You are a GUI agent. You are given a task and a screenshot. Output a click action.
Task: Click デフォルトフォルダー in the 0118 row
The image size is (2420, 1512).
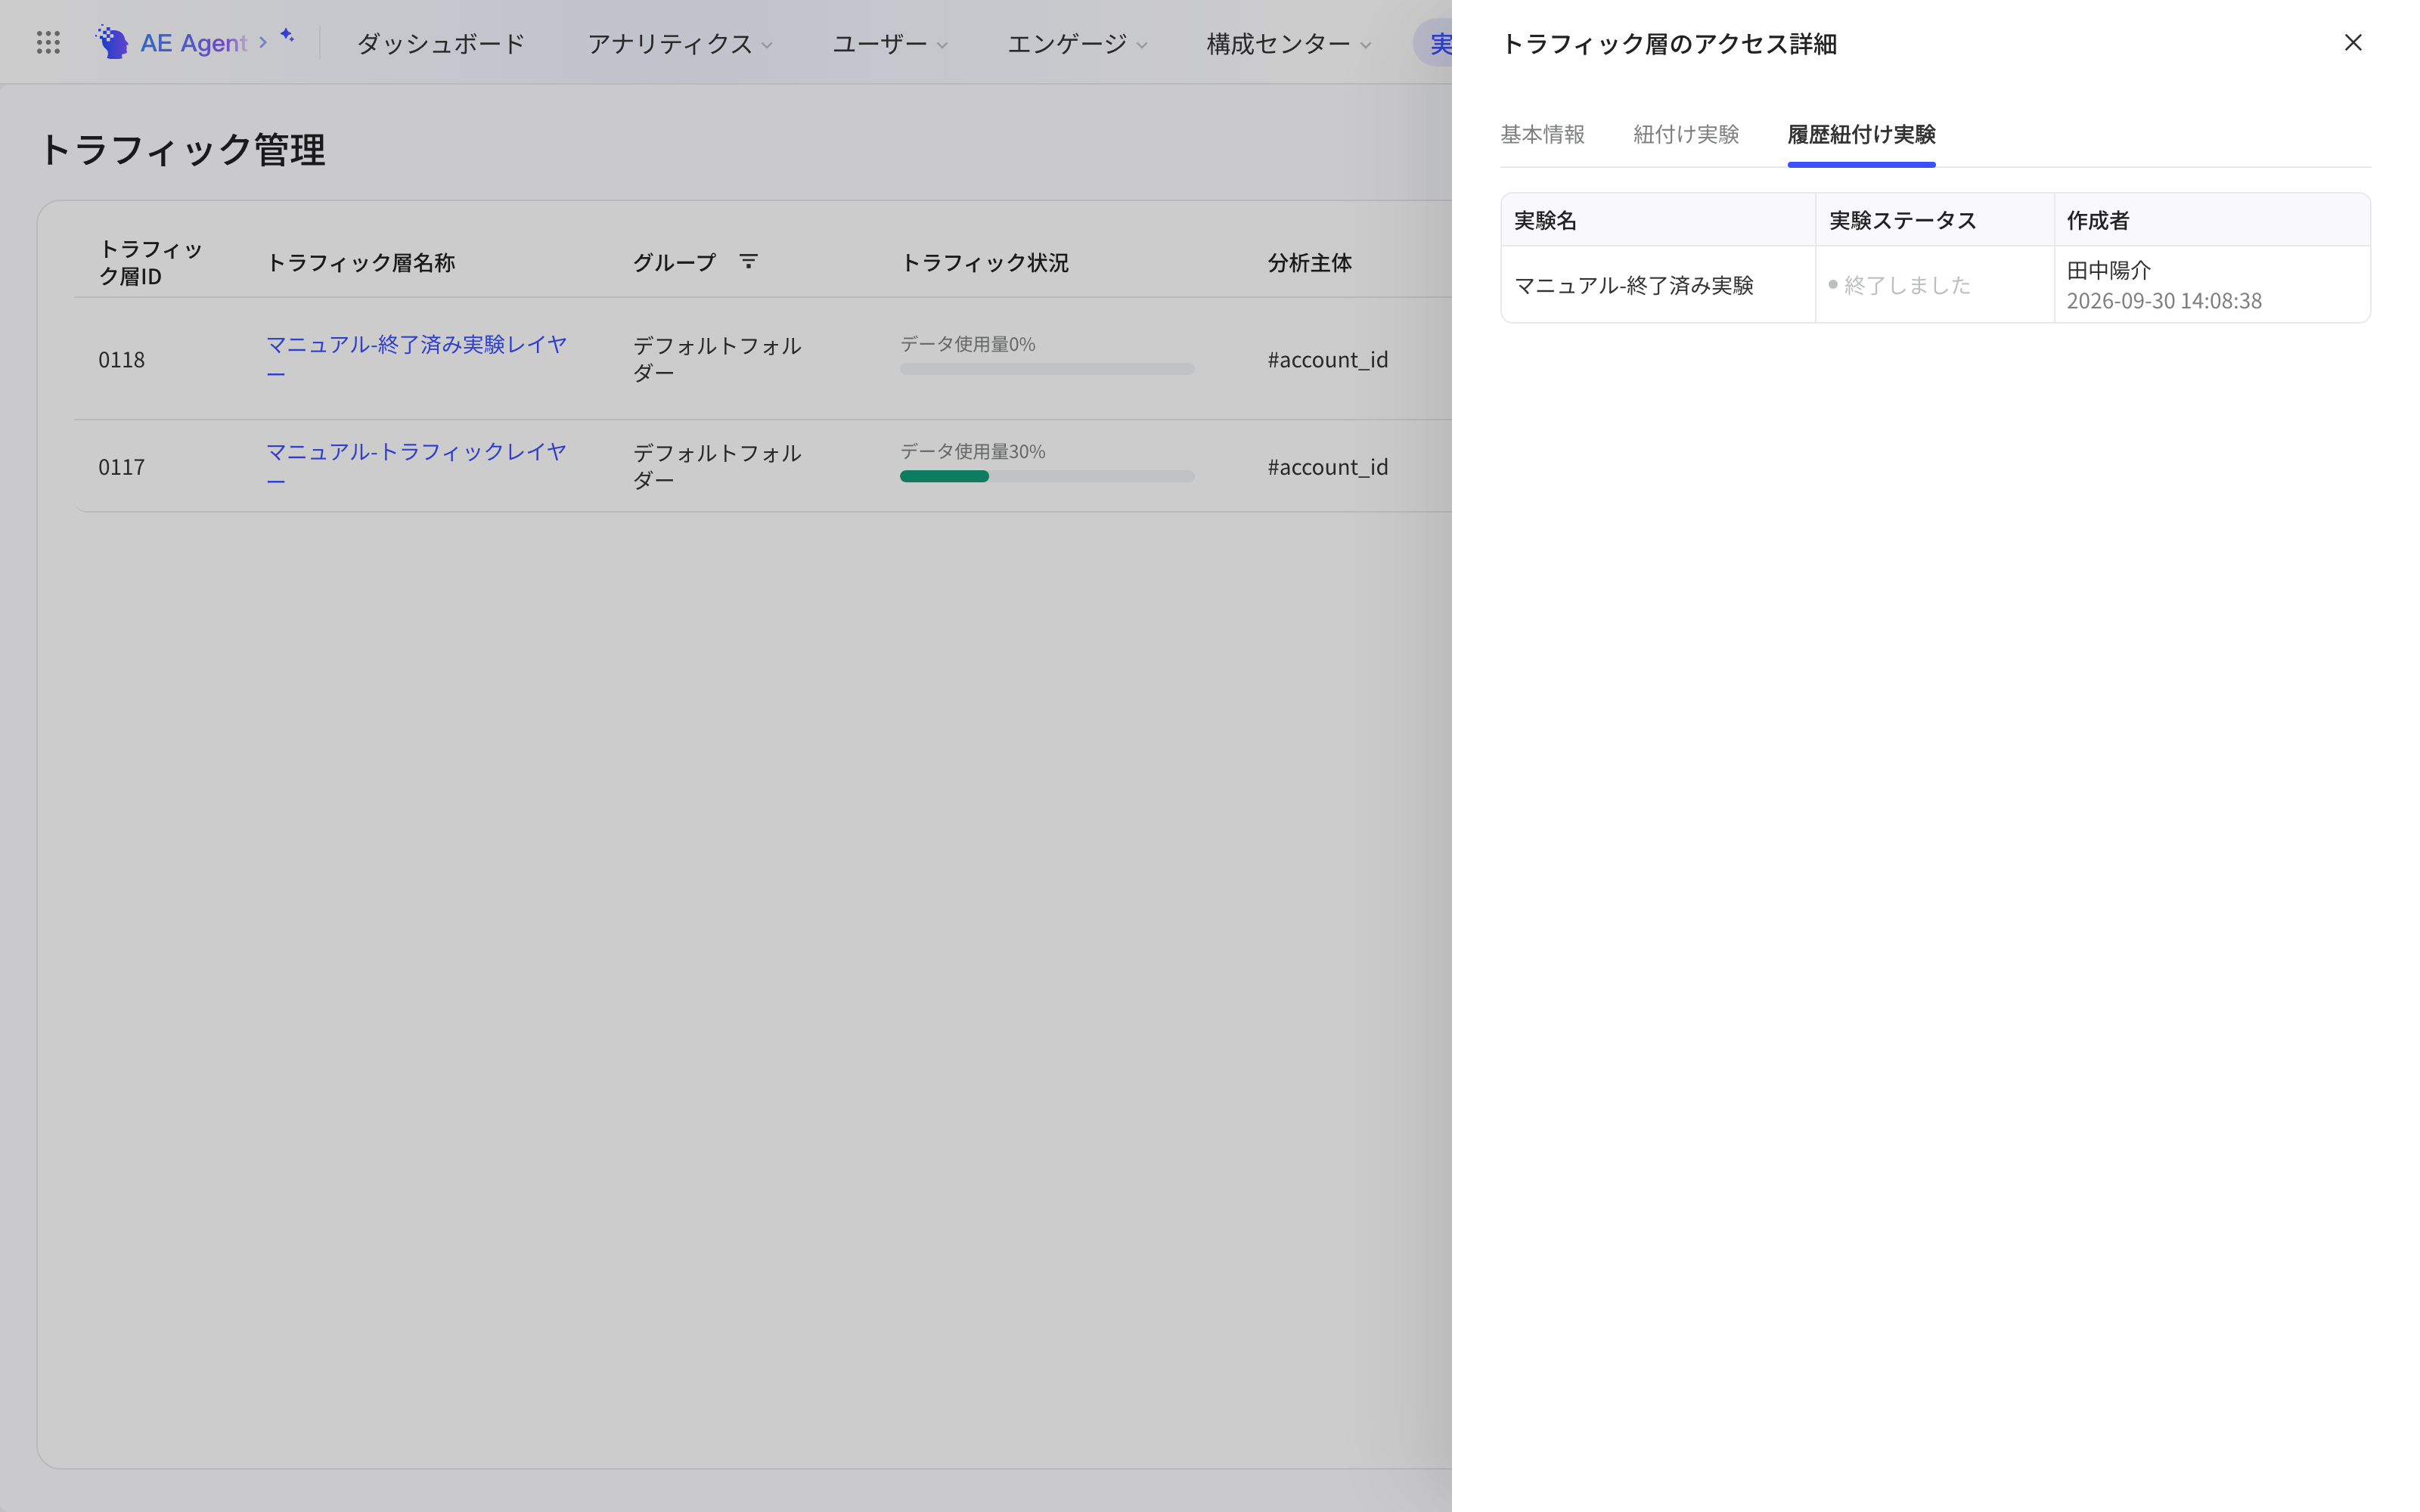pyautogui.click(x=717, y=358)
